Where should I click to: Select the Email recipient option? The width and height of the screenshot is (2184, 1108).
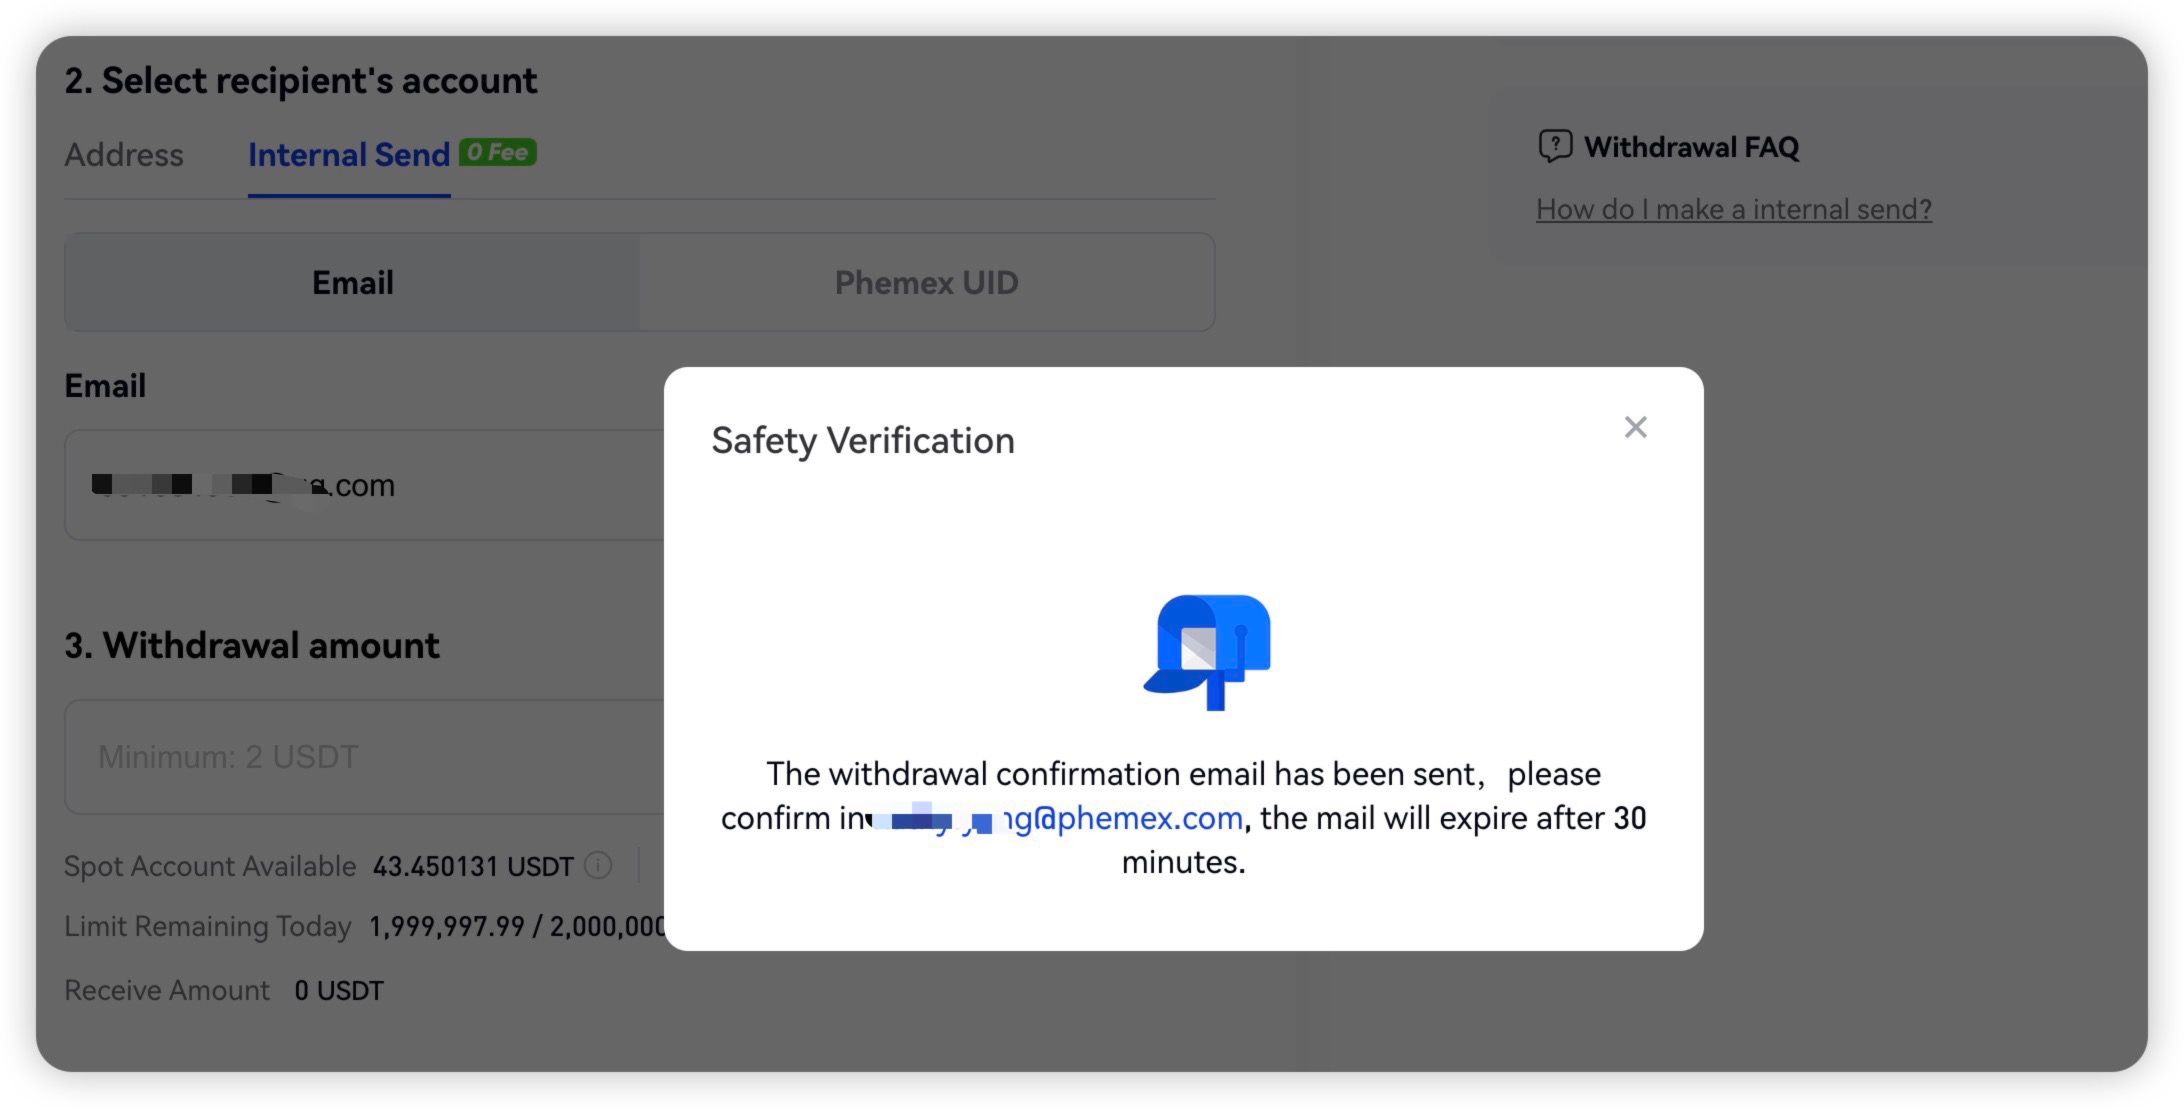351,282
